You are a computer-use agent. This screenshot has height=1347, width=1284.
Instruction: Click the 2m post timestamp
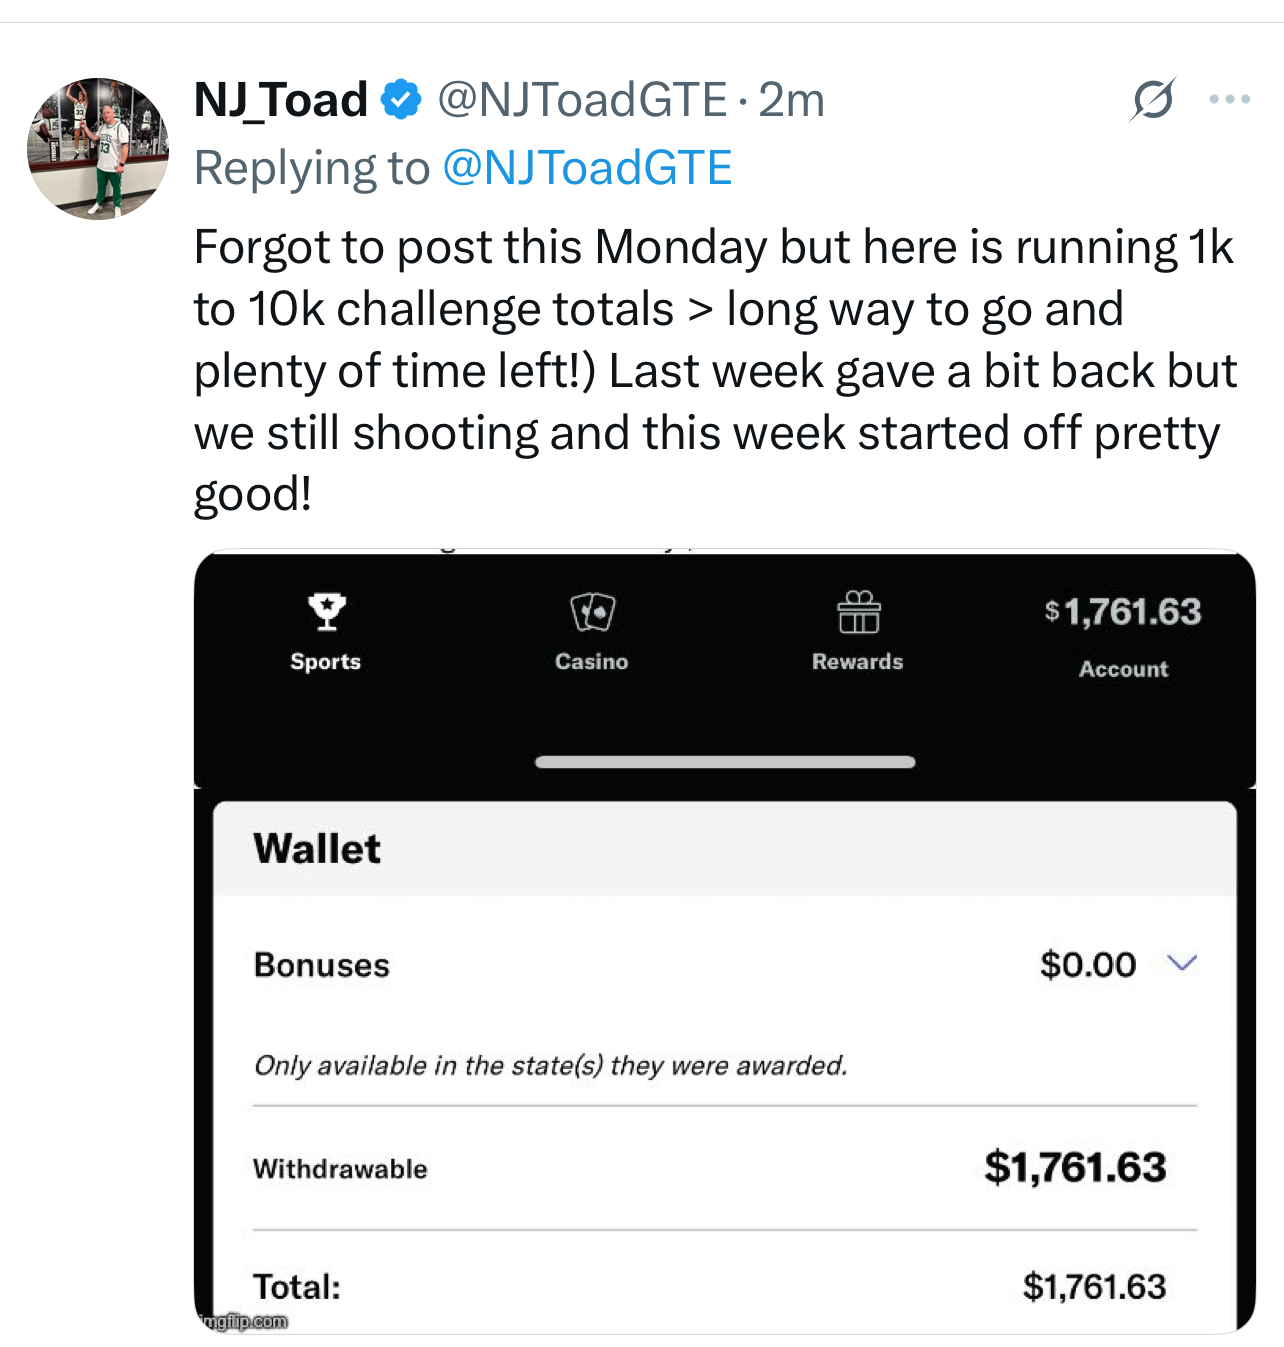point(791,100)
